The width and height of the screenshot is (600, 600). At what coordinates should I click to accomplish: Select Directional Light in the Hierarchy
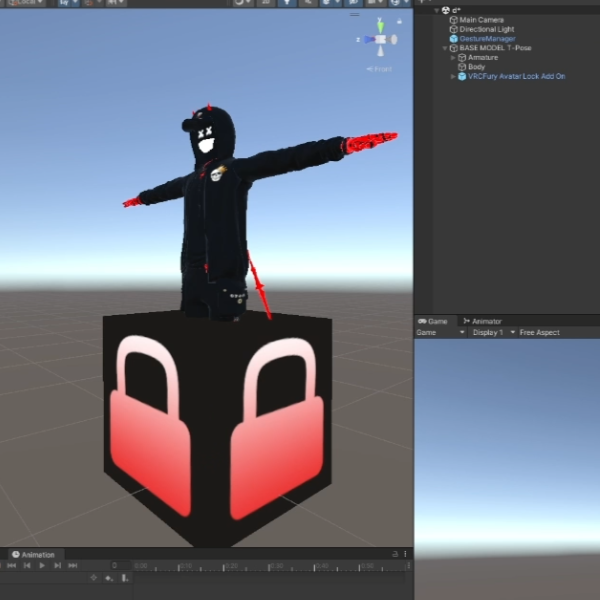(486, 29)
